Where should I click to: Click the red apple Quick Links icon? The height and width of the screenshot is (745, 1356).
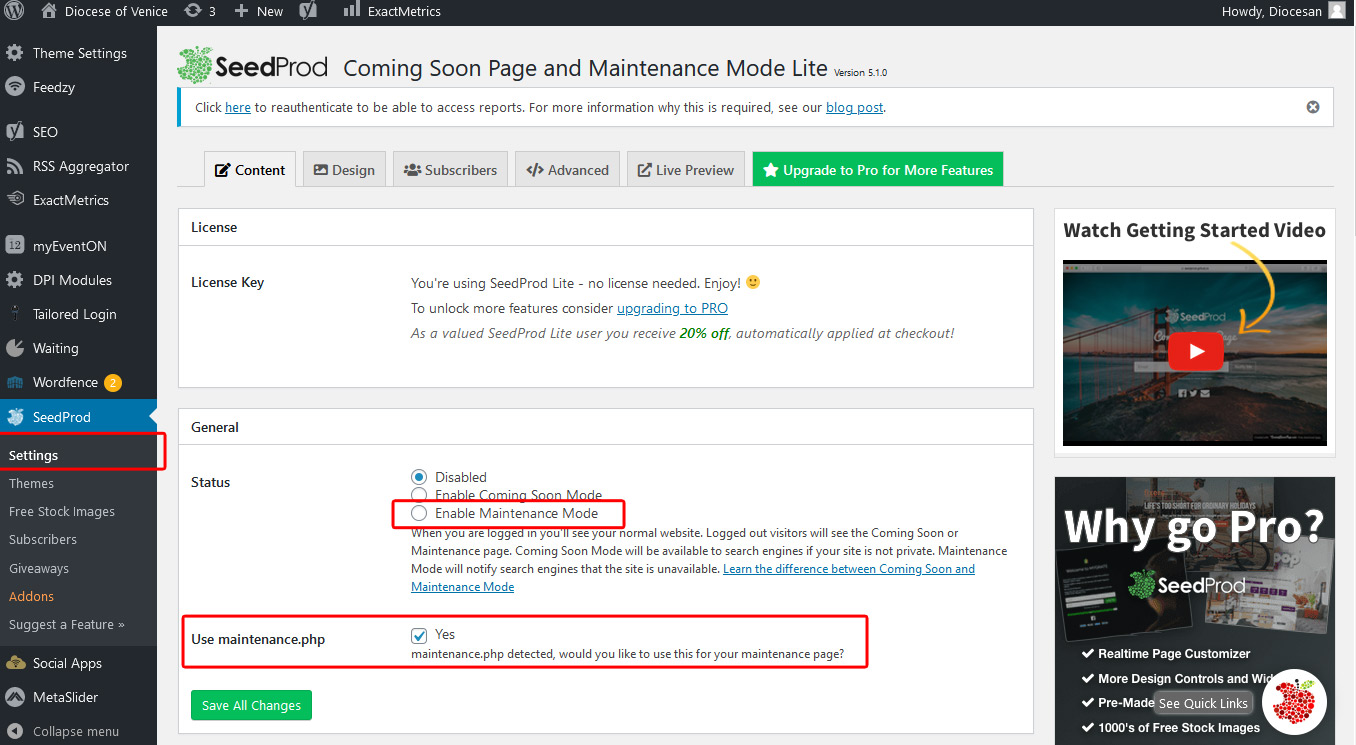pyautogui.click(x=1294, y=701)
